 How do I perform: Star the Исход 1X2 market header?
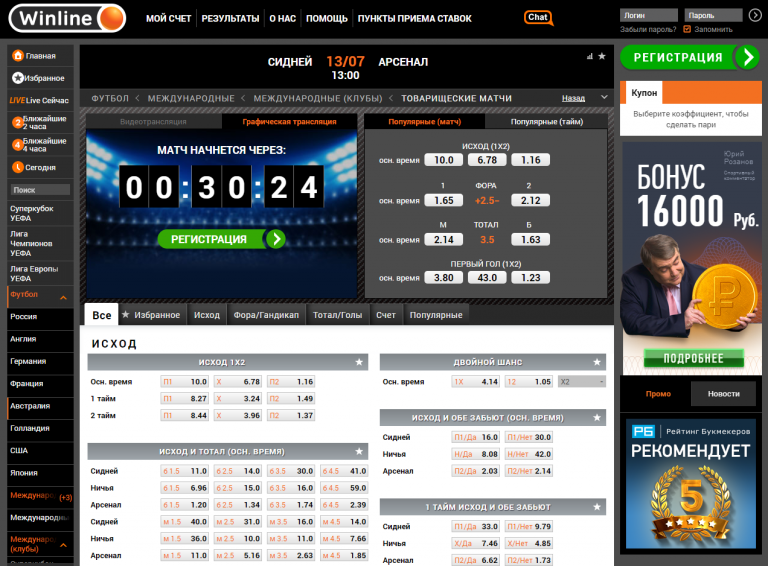(359, 362)
